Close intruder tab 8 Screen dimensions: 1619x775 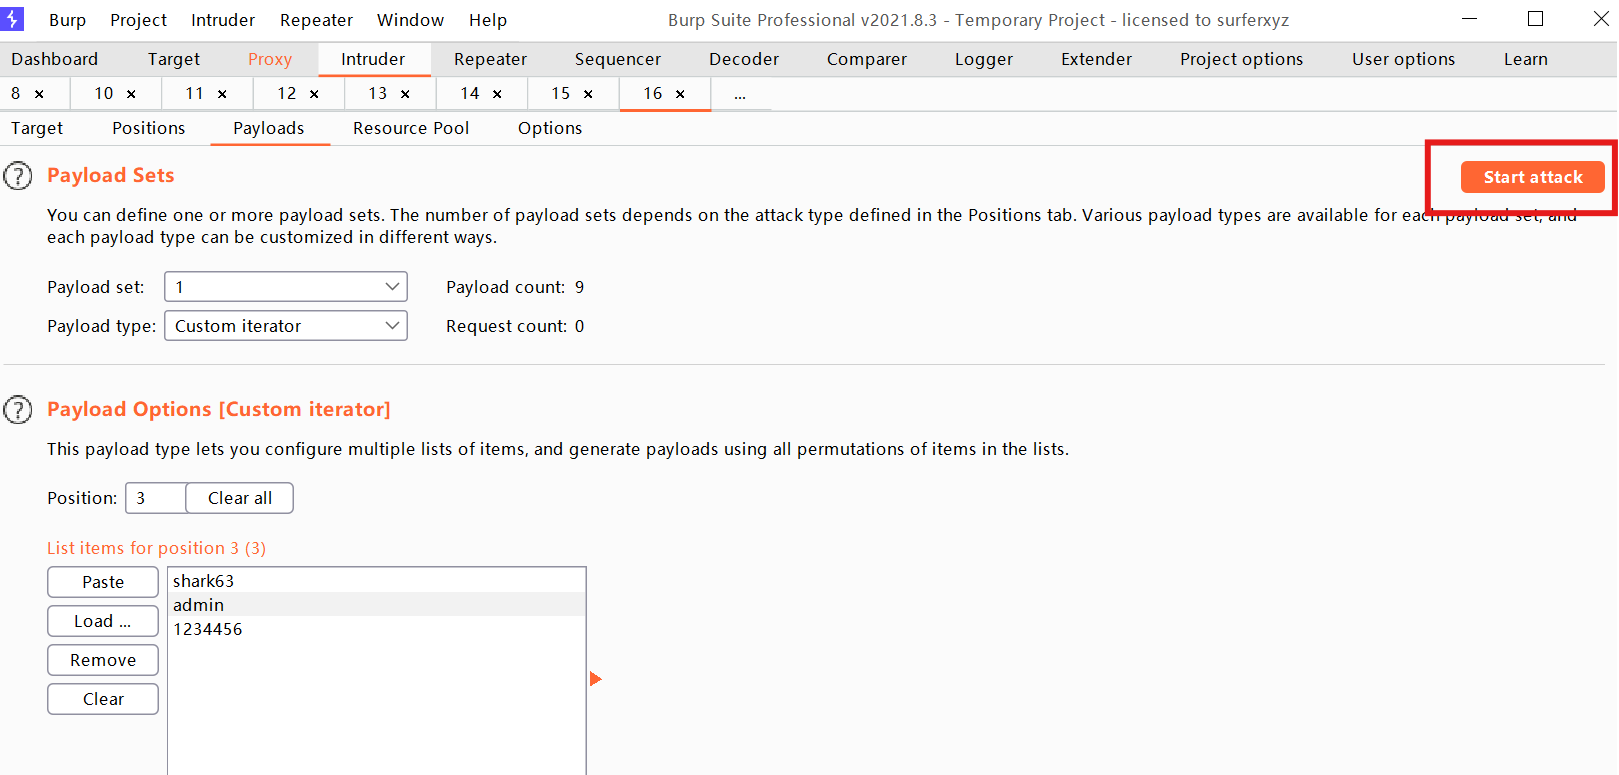39,94
